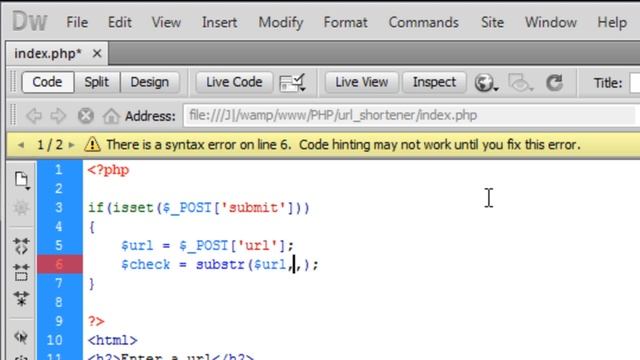Click the Refresh design view icon

click(x=555, y=83)
